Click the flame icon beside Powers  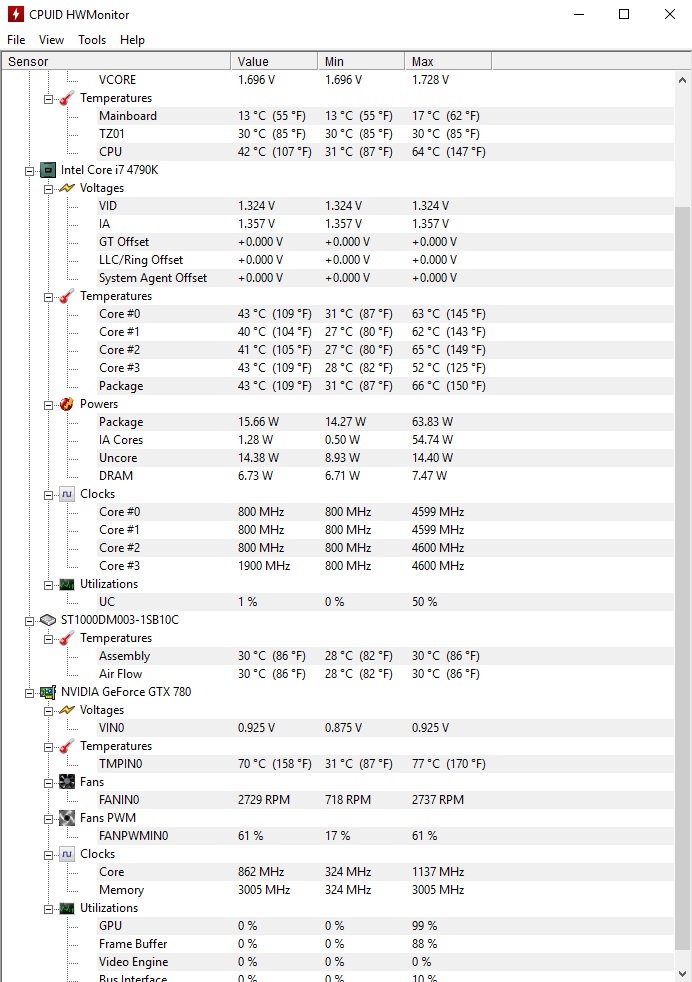pyautogui.click(x=67, y=404)
